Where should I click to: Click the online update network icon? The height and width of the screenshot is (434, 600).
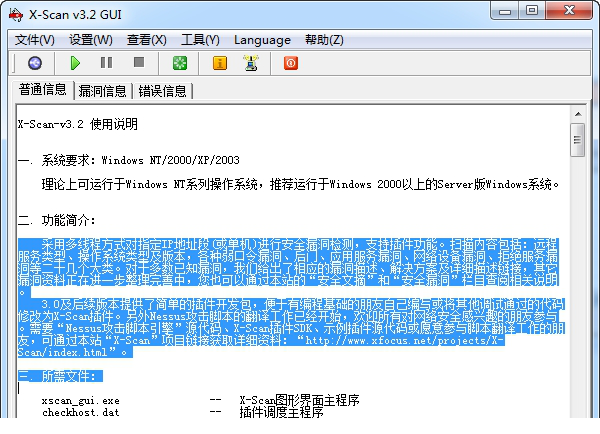[x=251, y=63]
